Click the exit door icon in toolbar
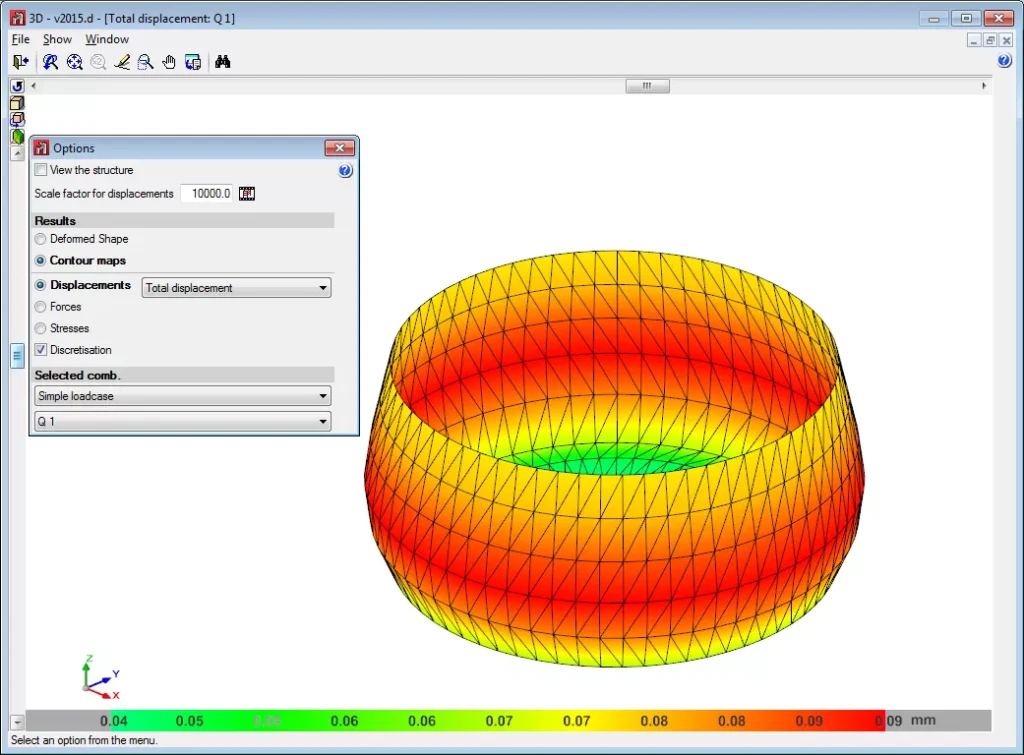This screenshot has height=755, width=1024. 20,62
